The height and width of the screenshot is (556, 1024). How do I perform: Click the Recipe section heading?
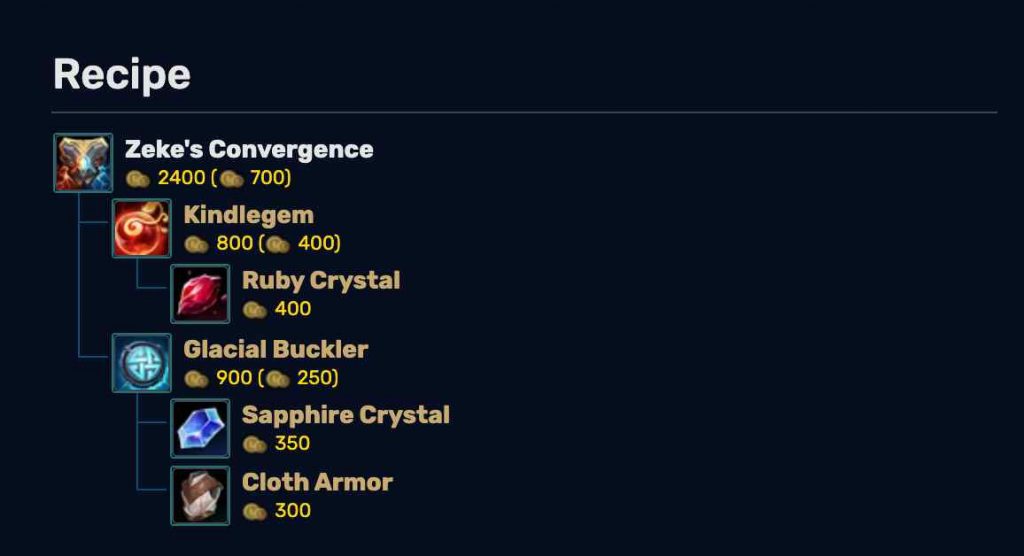[x=121, y=75]
